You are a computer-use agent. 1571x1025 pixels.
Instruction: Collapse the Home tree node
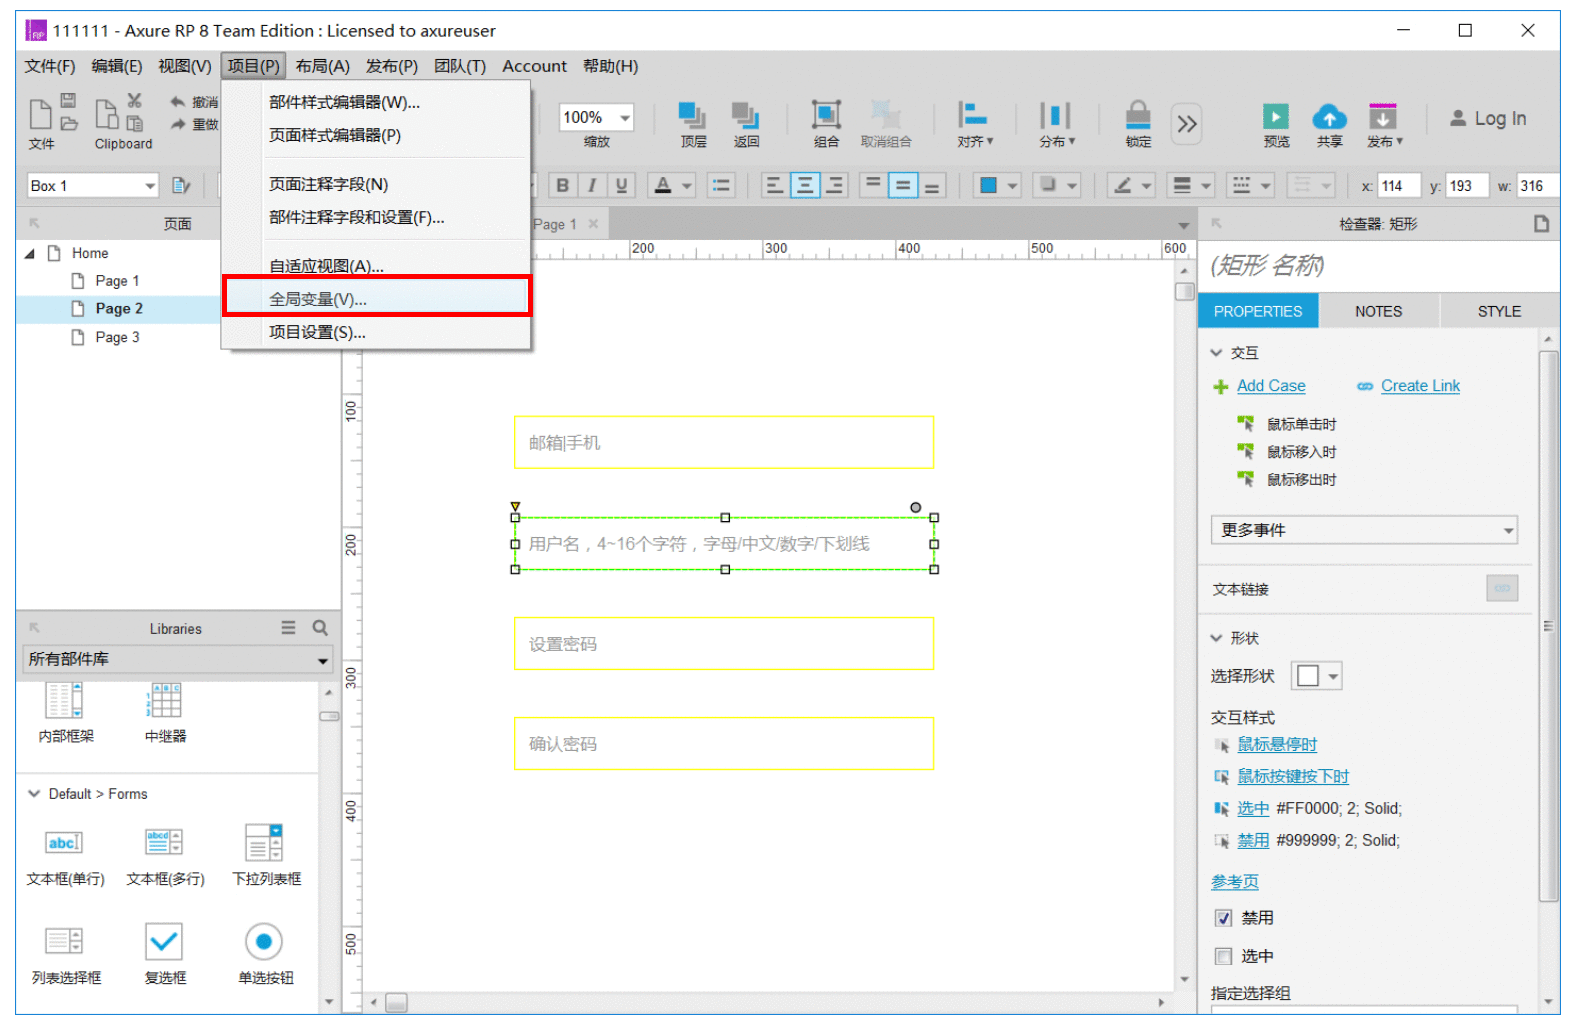pyautogui.click(x=30, y=254)
